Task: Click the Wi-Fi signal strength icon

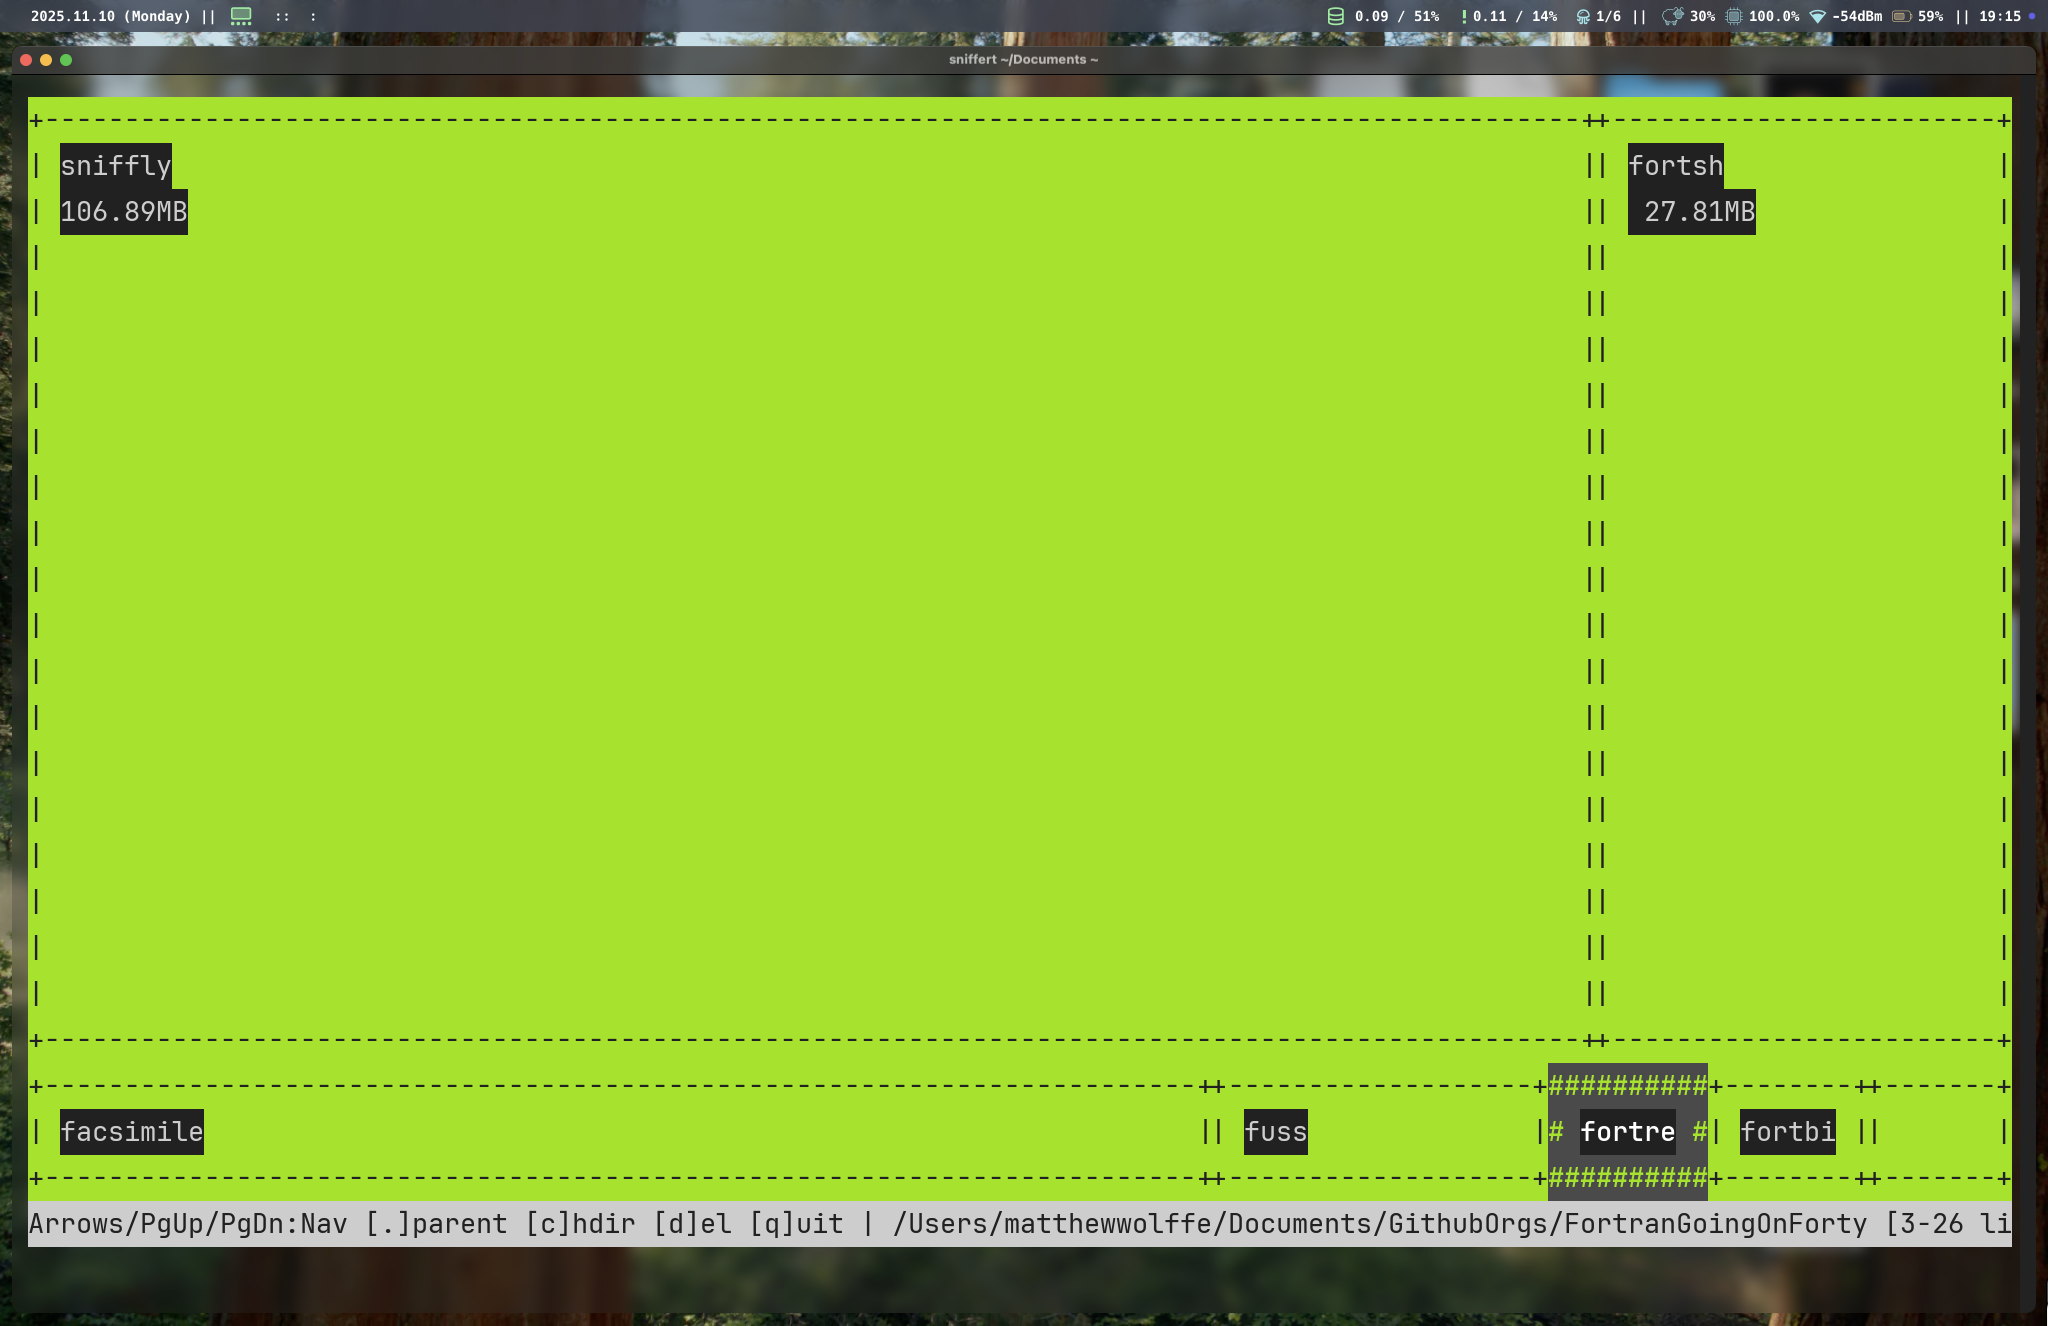Action: (x=1818, y=16)
